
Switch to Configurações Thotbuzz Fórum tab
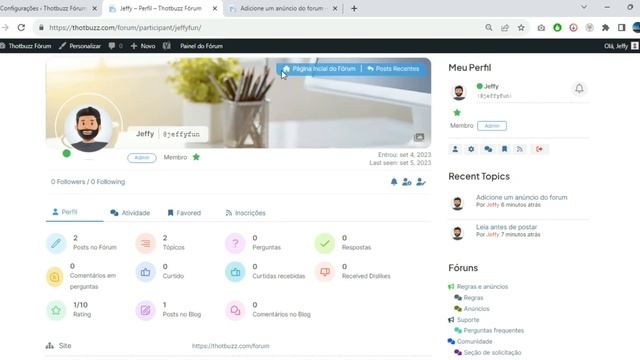click(x=43, y=8)
